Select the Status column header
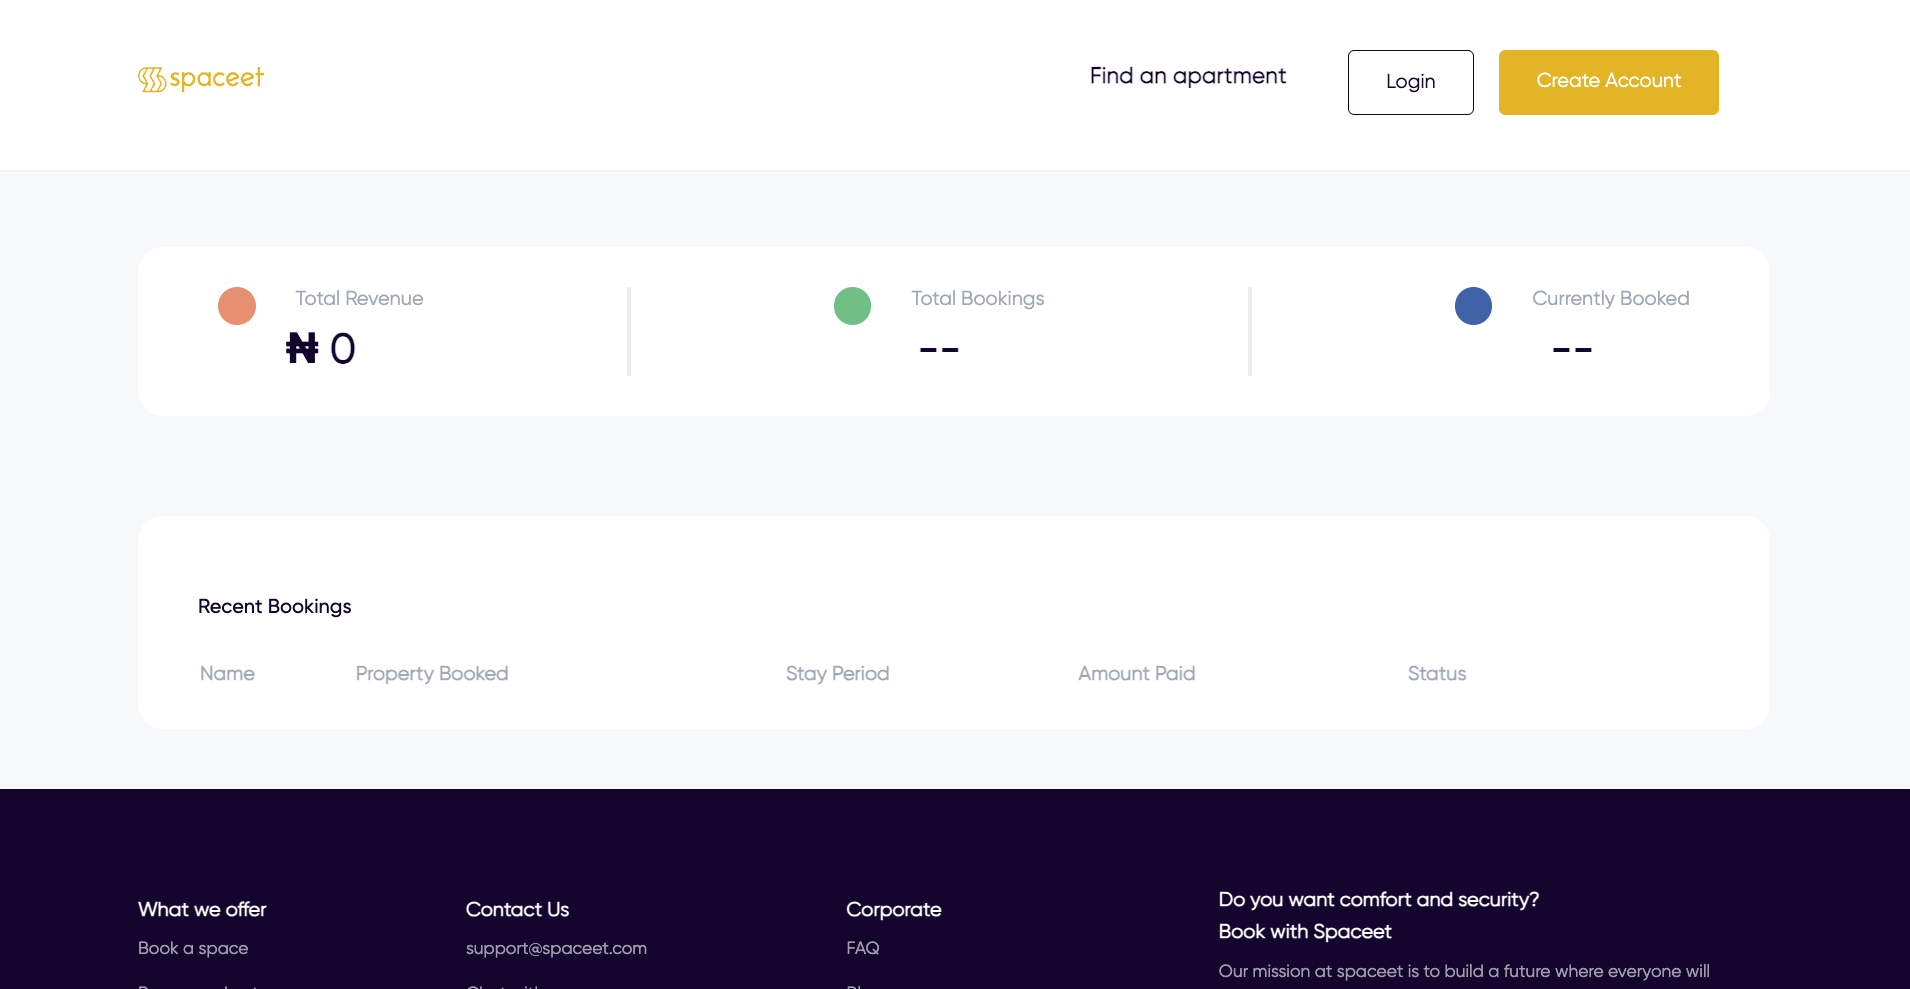 [x=1437, y=674]
